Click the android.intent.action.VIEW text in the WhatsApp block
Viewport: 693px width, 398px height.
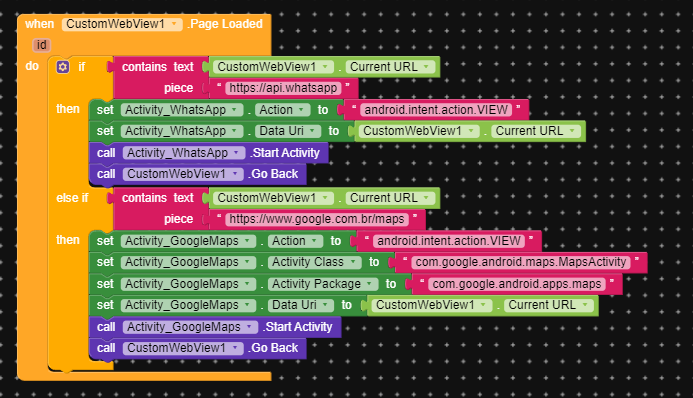click(436, 110)
